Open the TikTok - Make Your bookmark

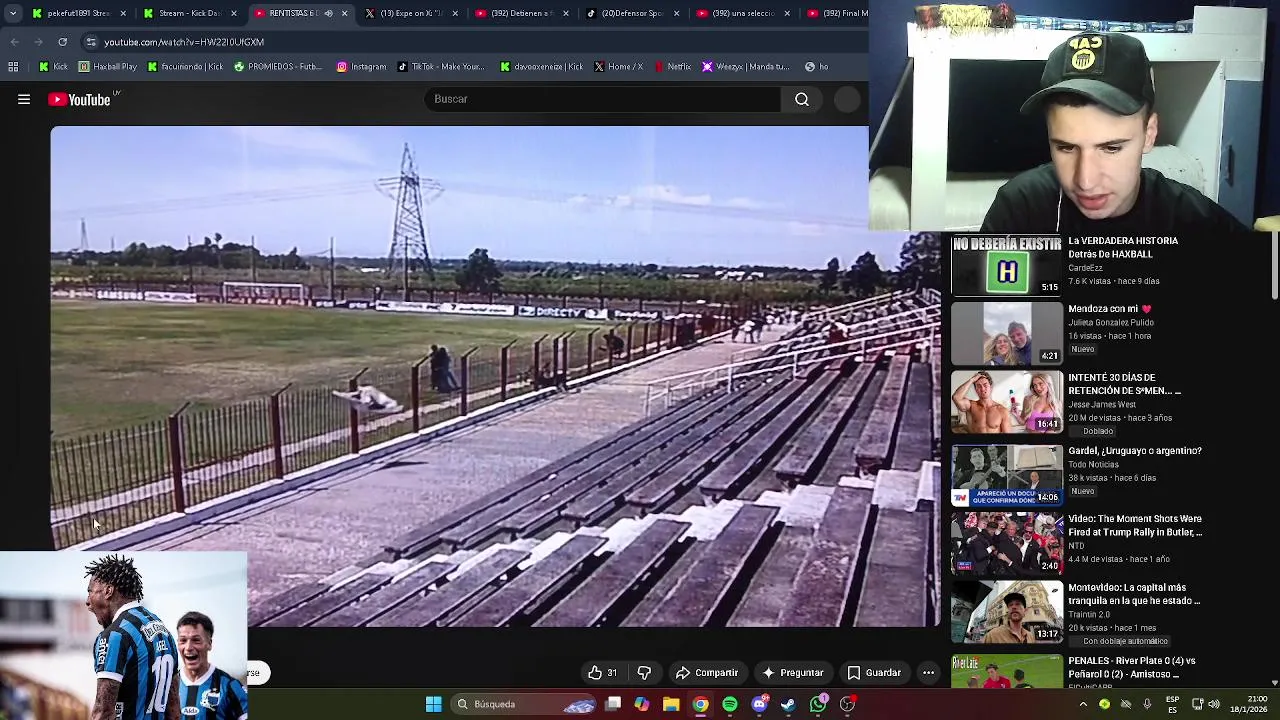point(441,67)
